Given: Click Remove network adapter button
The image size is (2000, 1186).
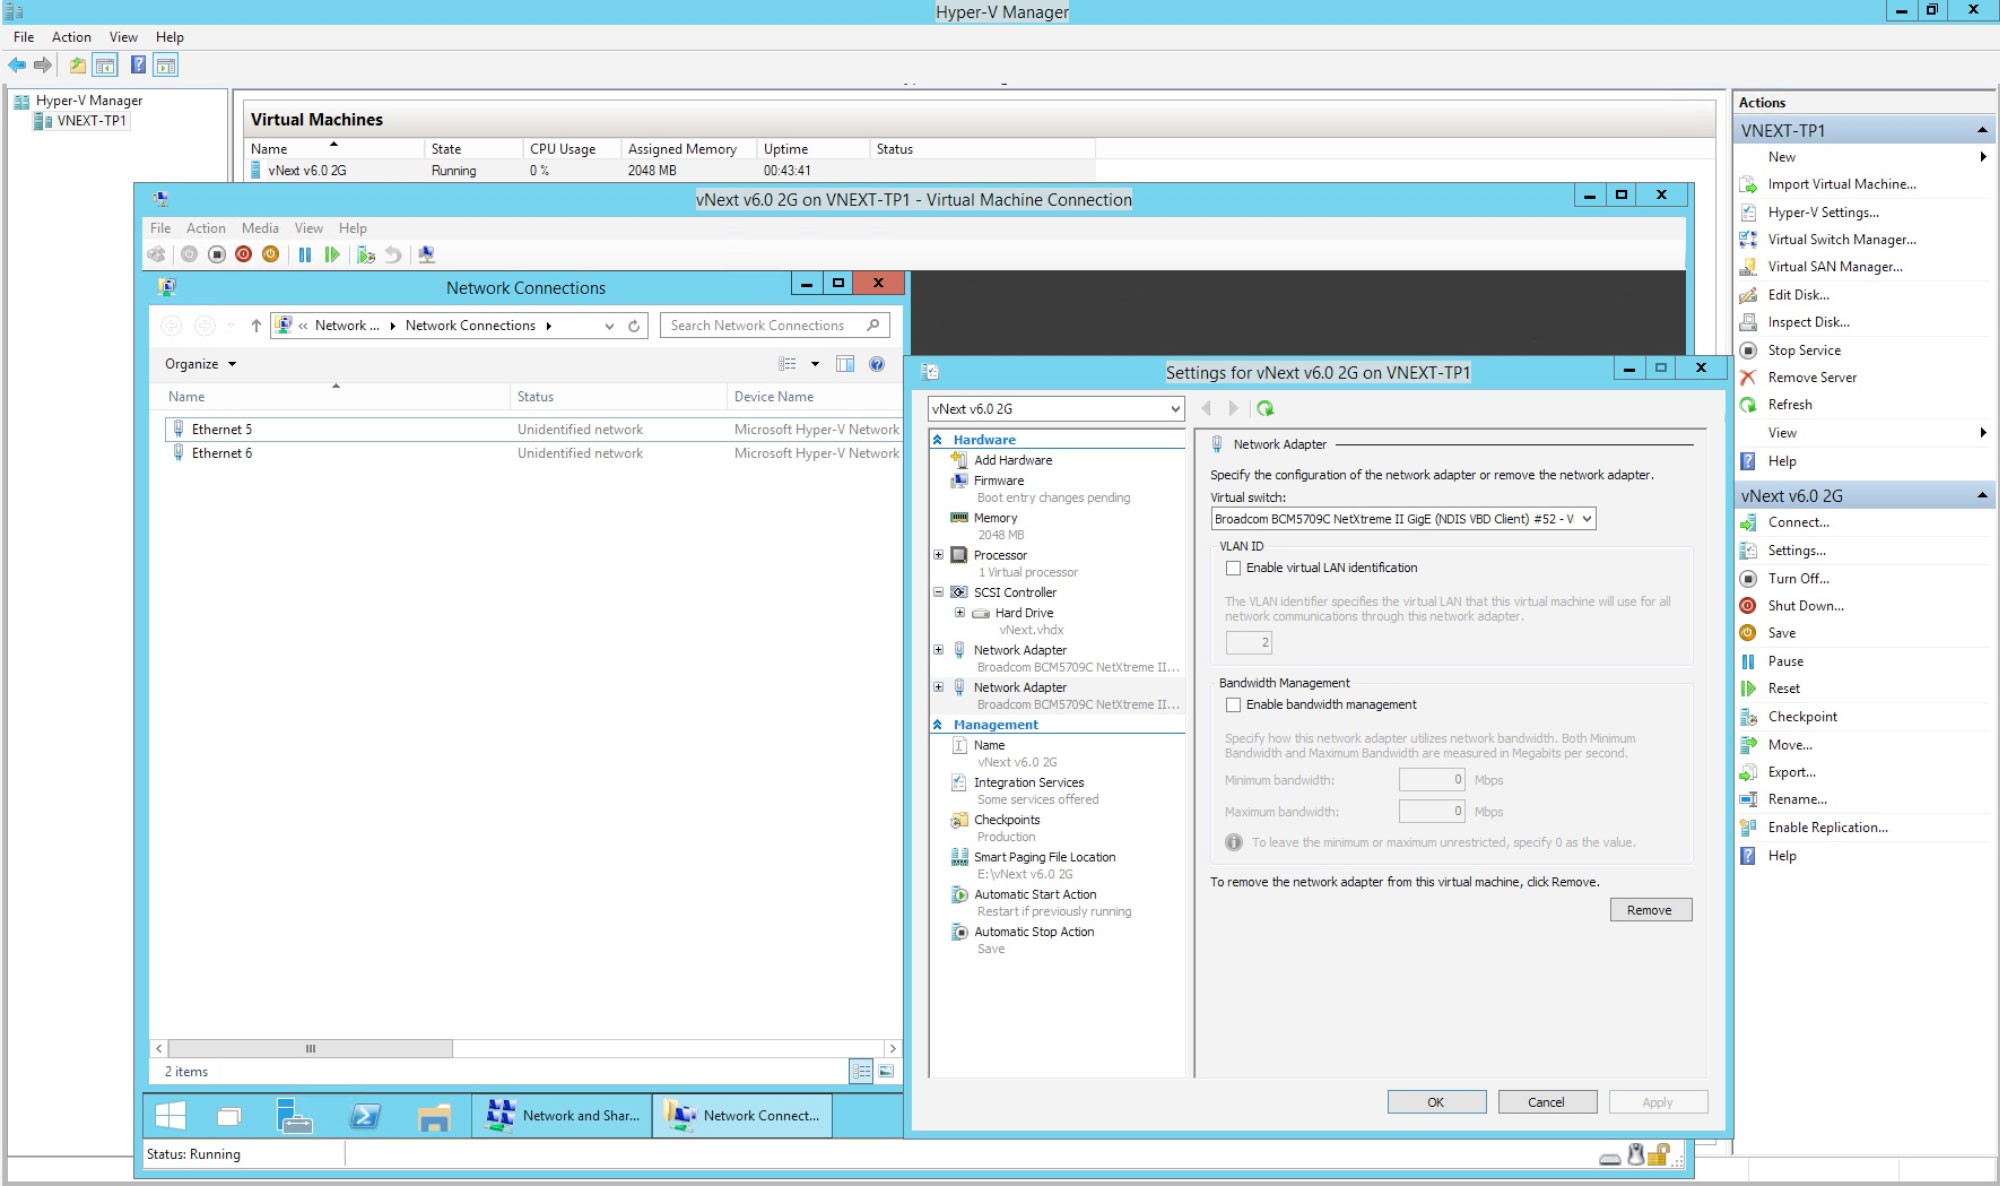Looking at the screenshot, I should click(1650, 910).
